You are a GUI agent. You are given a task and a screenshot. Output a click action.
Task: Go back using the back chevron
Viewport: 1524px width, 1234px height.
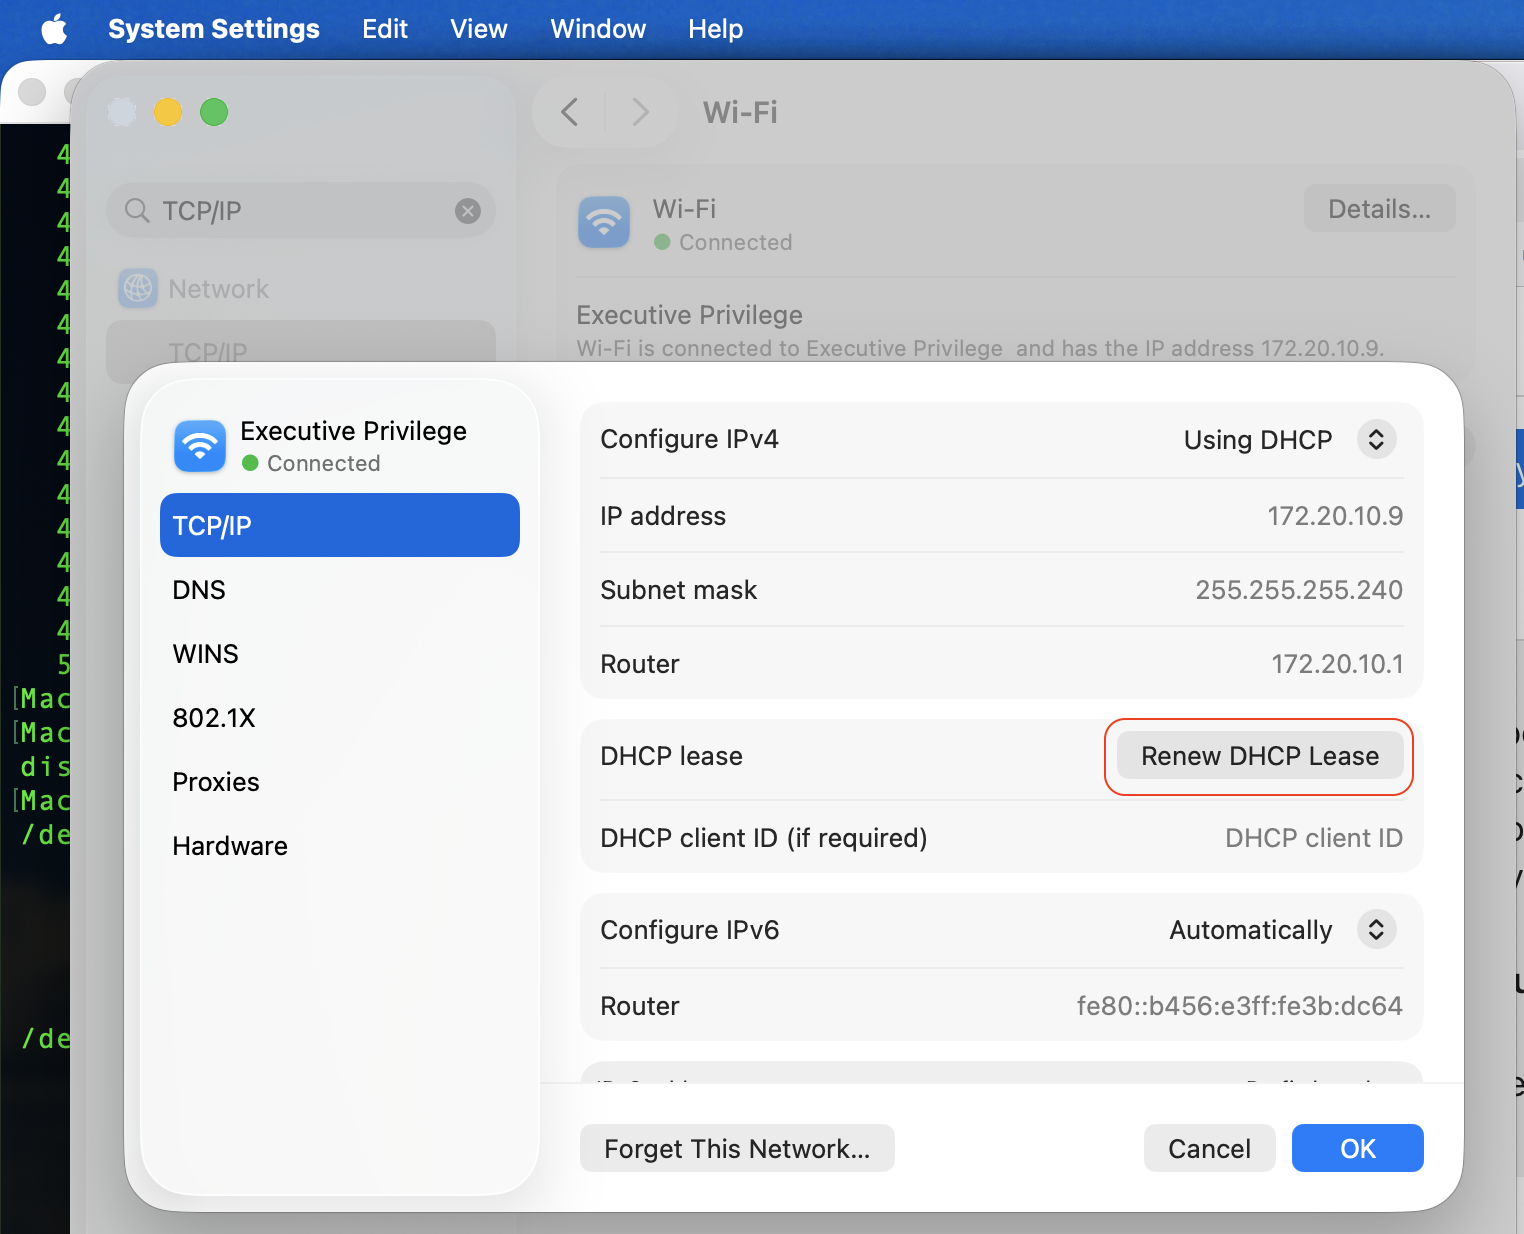pyautogui.click(x=570, y=112)
